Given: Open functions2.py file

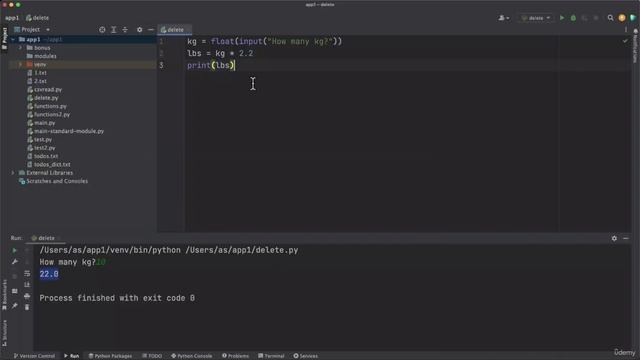Looking at the screenshot, I should tap(51, 115).
